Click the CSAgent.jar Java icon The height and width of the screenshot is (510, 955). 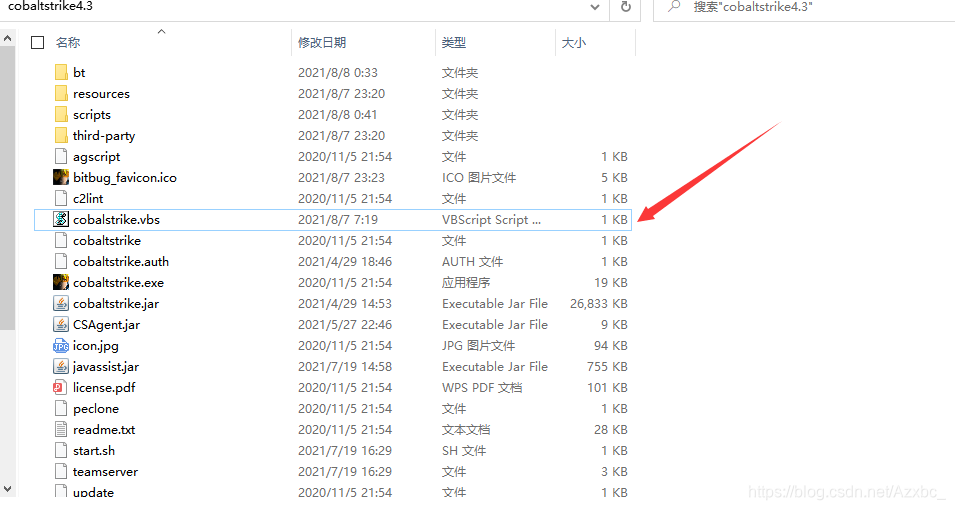[x=61, y=324]
